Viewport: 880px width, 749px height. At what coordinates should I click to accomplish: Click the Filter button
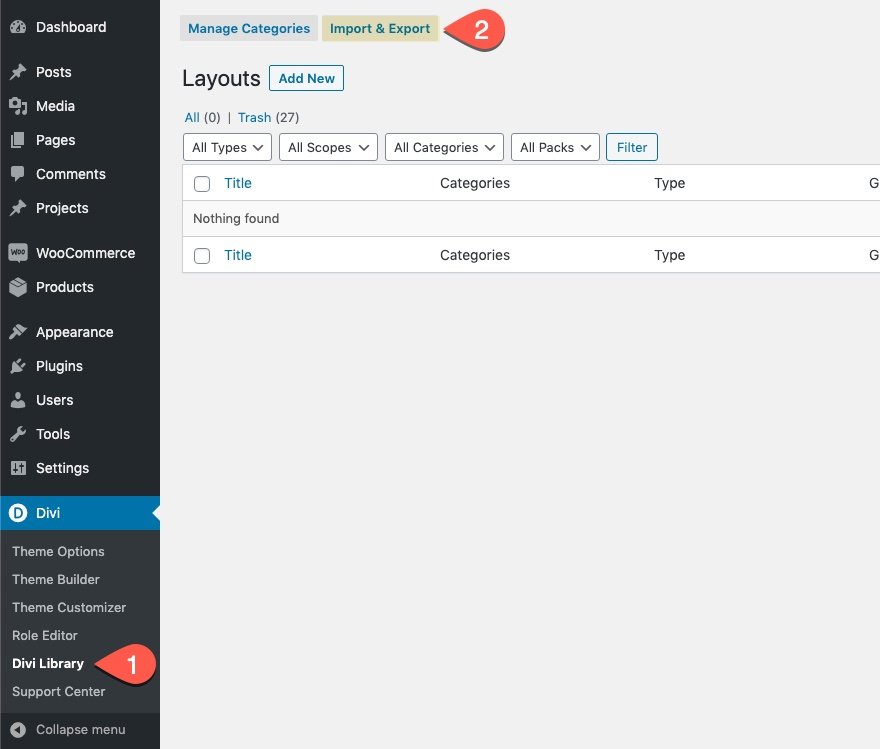coord(632,147)
